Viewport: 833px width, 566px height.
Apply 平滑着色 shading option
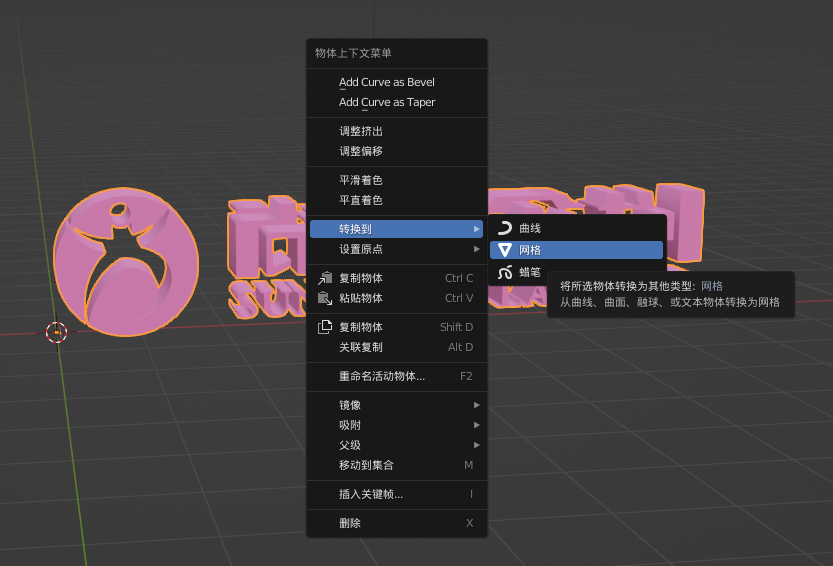click(361, 180)
